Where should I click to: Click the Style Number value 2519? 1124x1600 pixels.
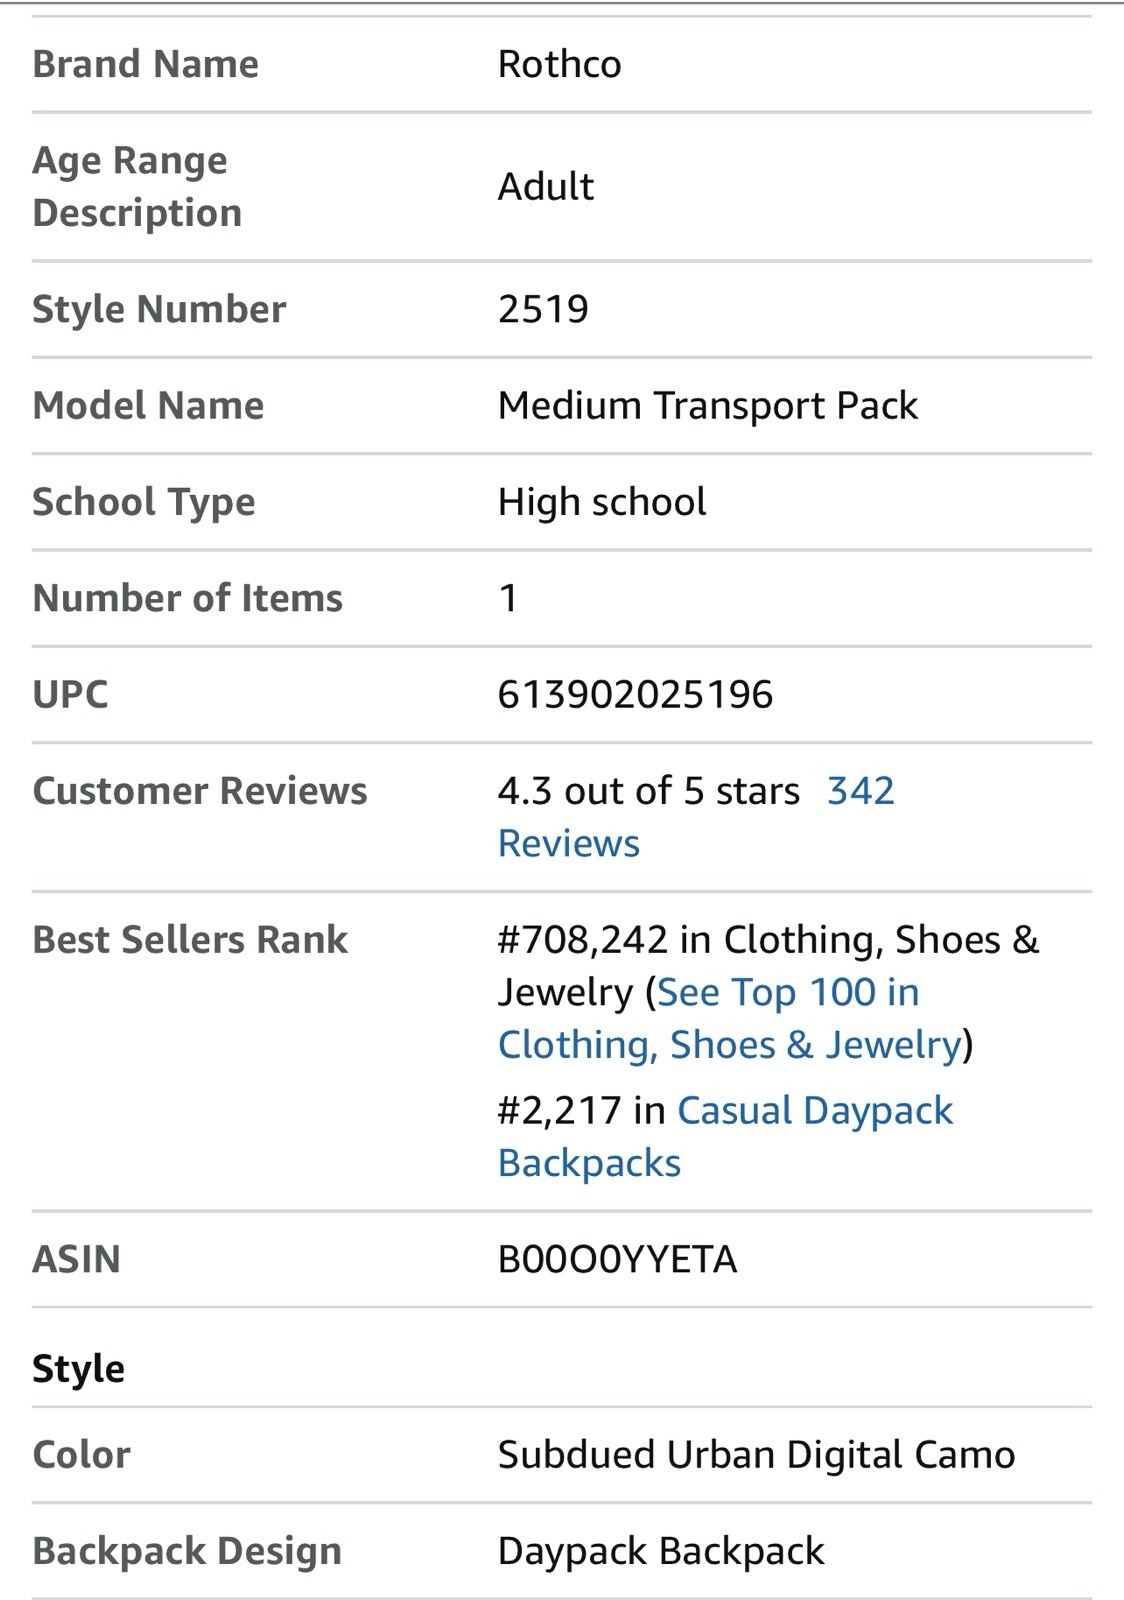pyautogui.click(x=543, y=309)
